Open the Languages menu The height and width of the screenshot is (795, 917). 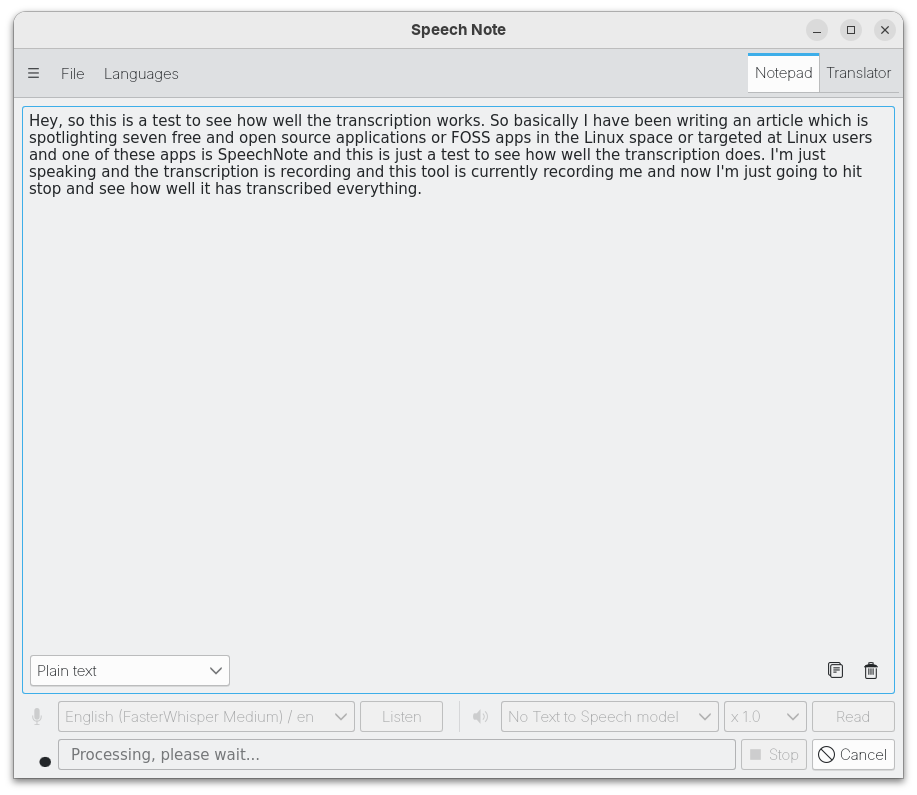click(141, 74)
